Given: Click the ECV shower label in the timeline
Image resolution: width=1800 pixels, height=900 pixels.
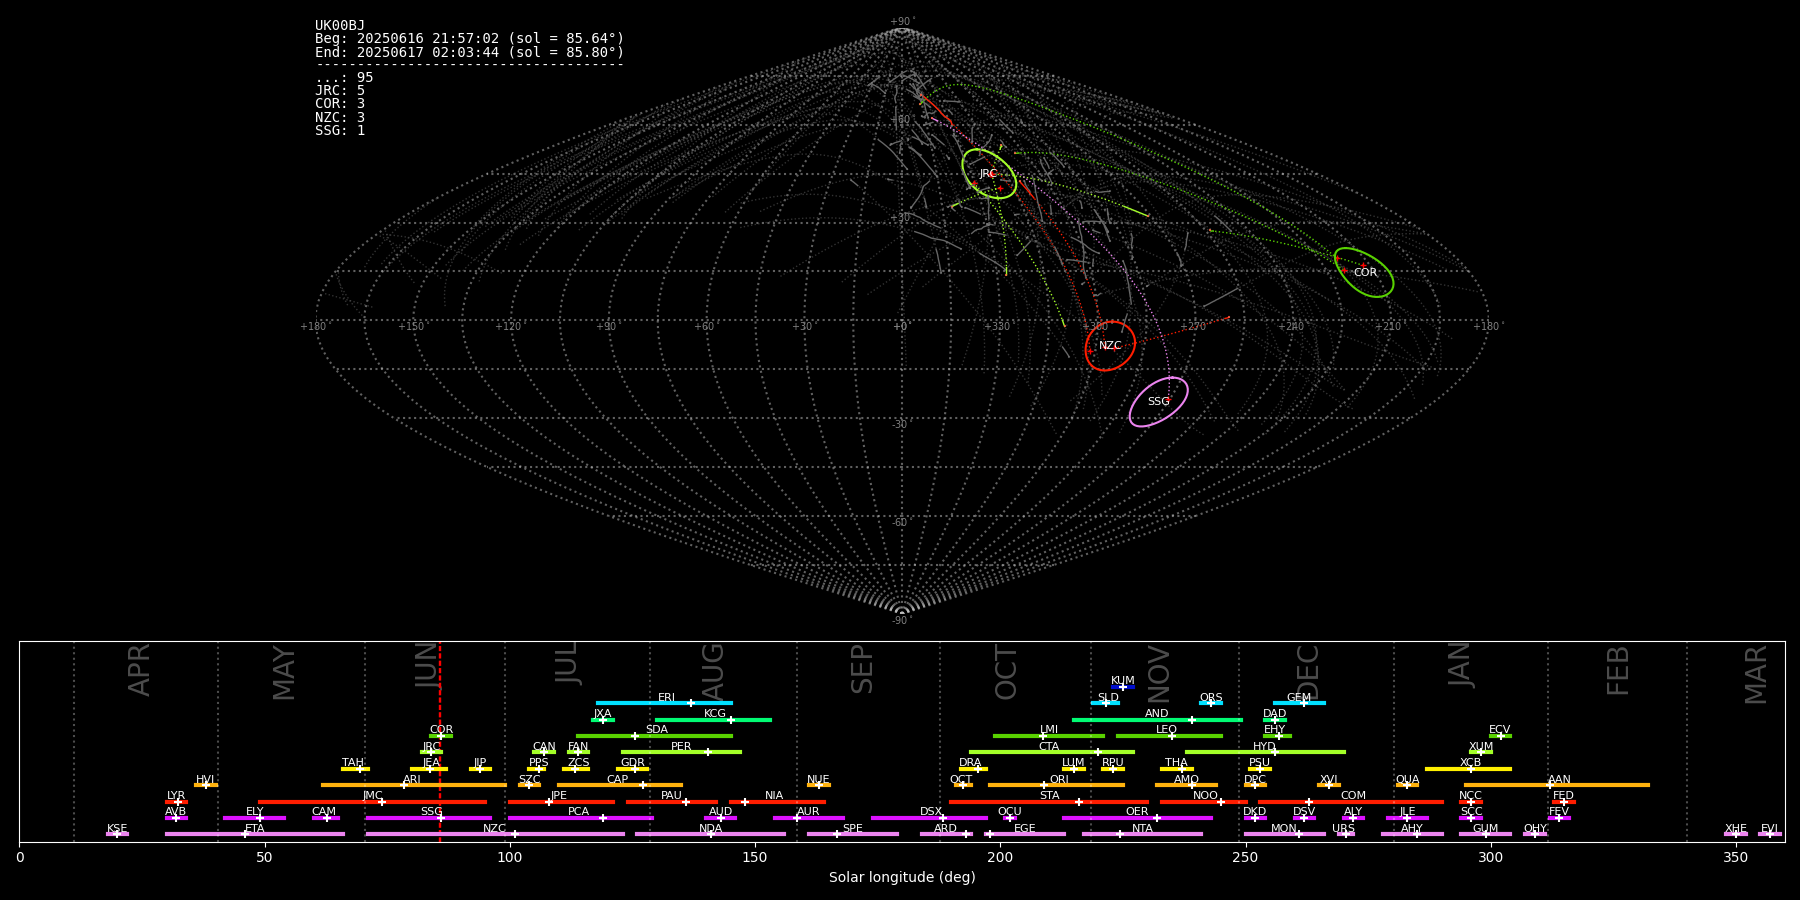Looking at the screenshot, I should click(1499, 730).
